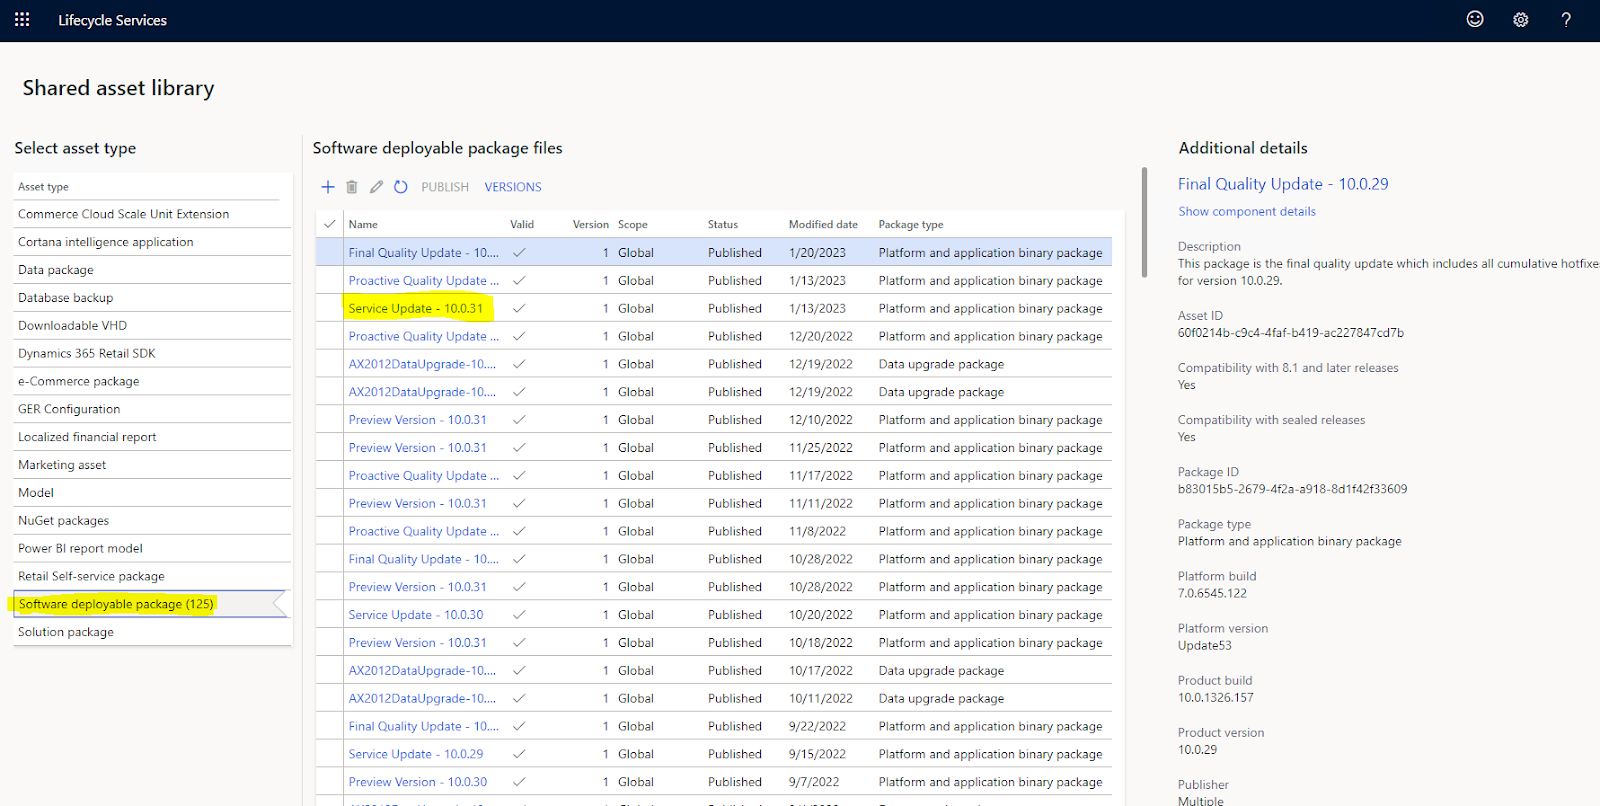Screen dimensions: 1600x806
Task: Click Show component details link
Action: [1247, 212]
